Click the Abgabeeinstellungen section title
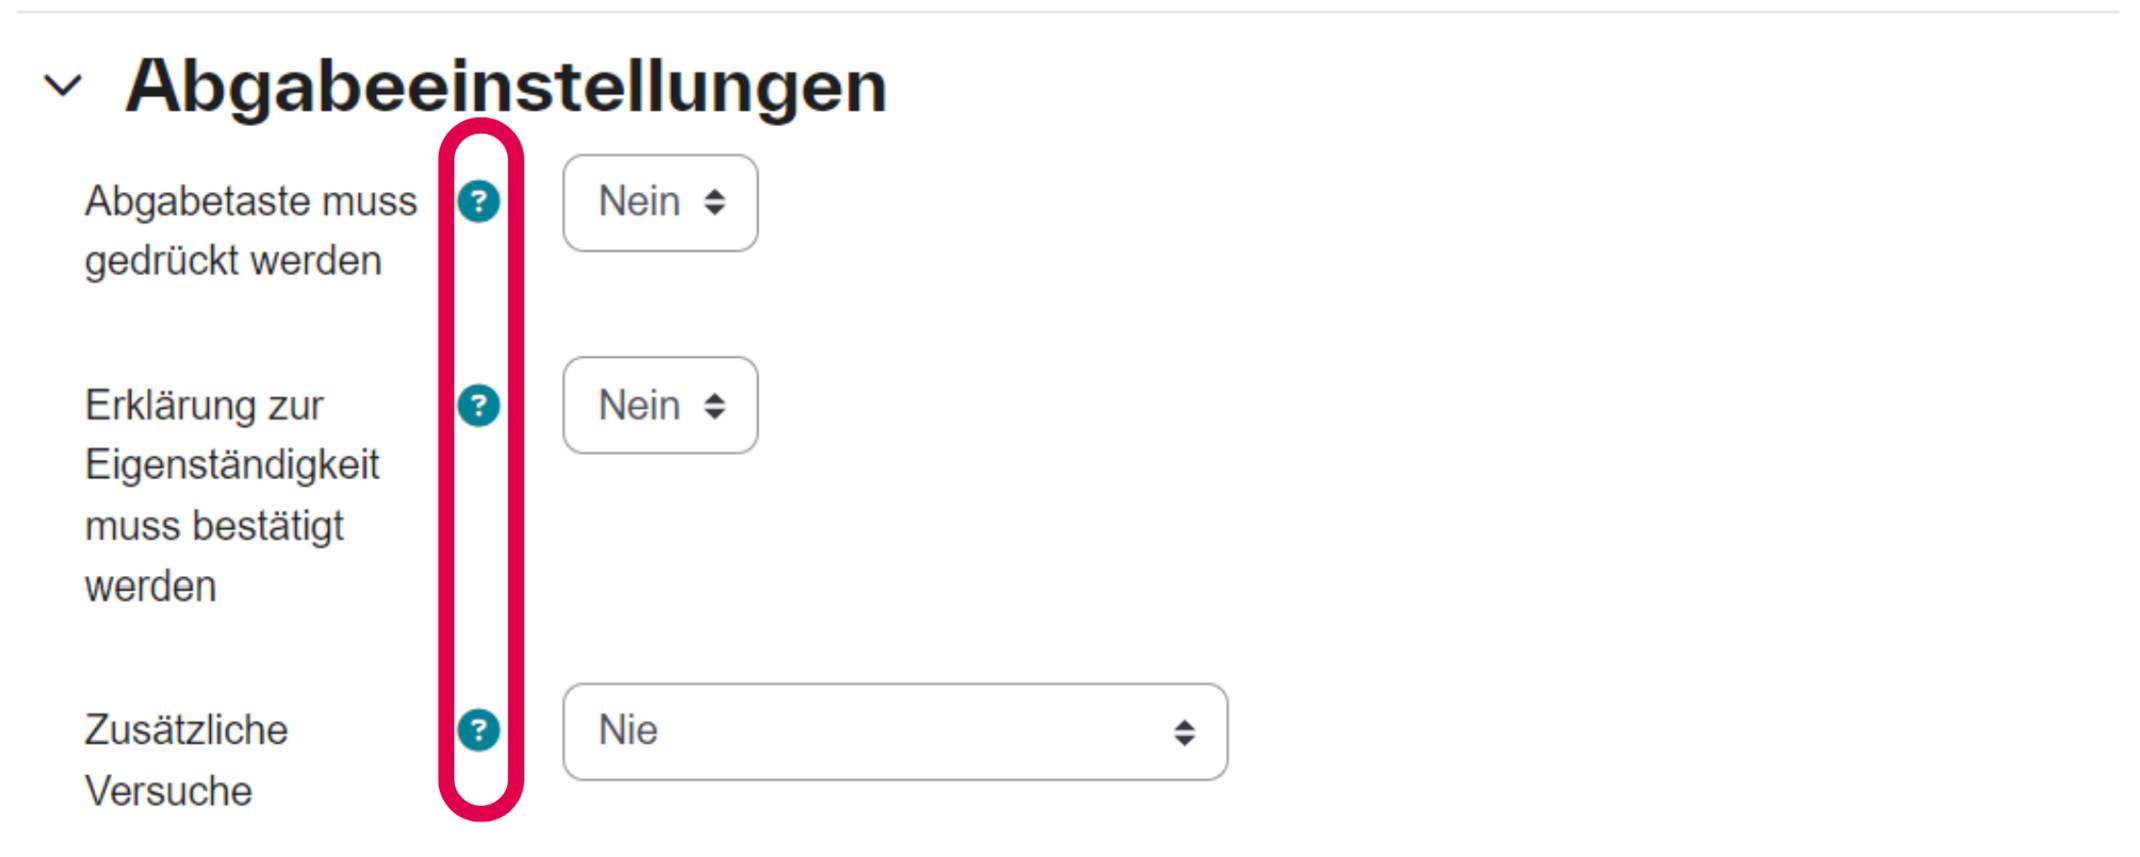The width and height of the screenshot is (2140, 857). (507, 86)
